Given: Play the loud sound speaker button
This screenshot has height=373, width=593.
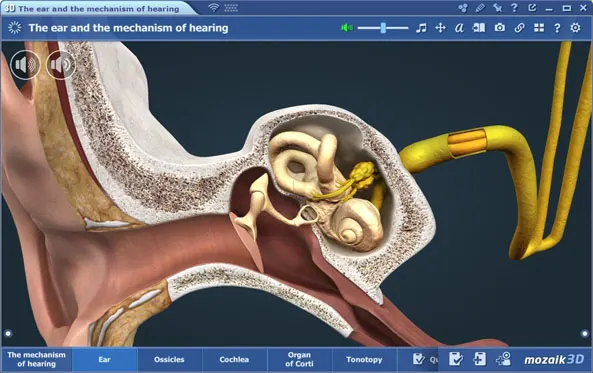Looking at the screenshot, I should click(61, 65).
